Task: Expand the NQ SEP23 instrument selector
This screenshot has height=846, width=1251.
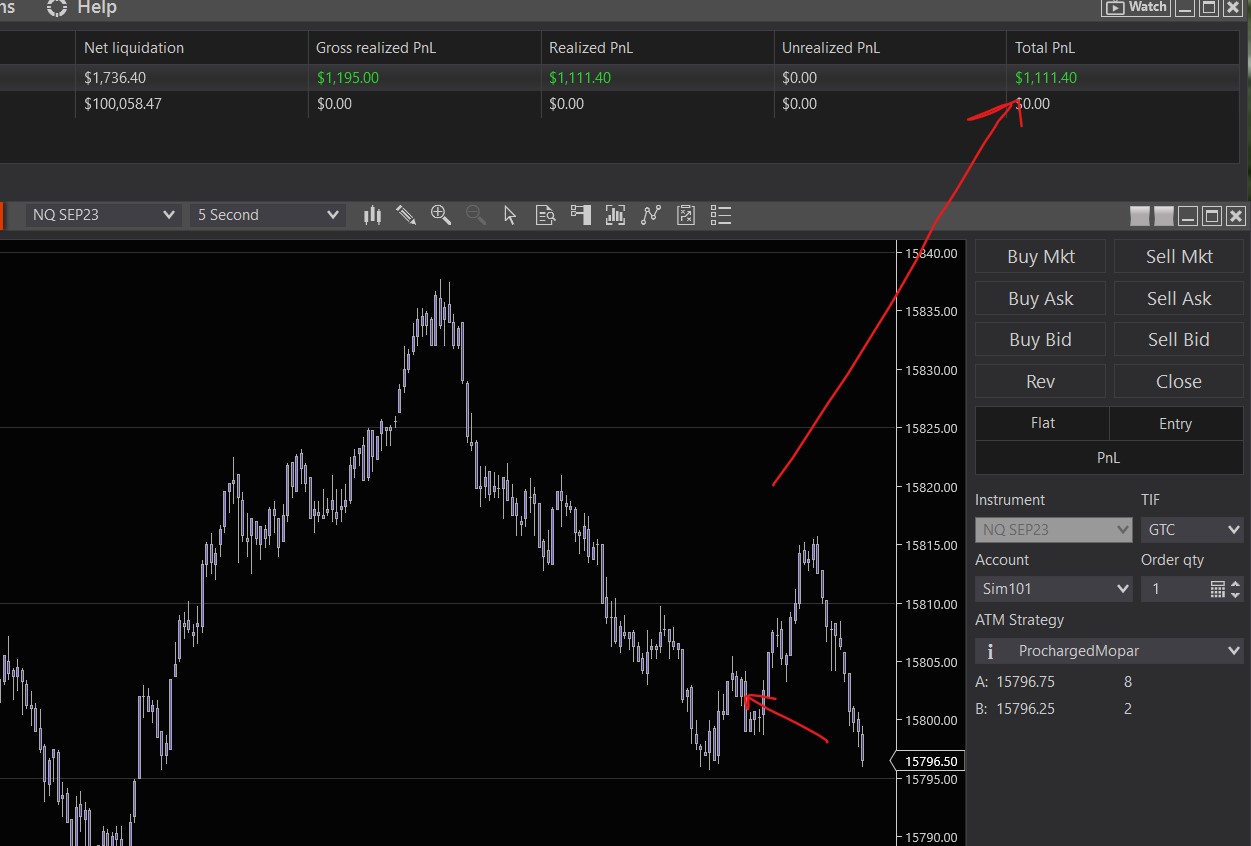Action: tap(103, 215)
